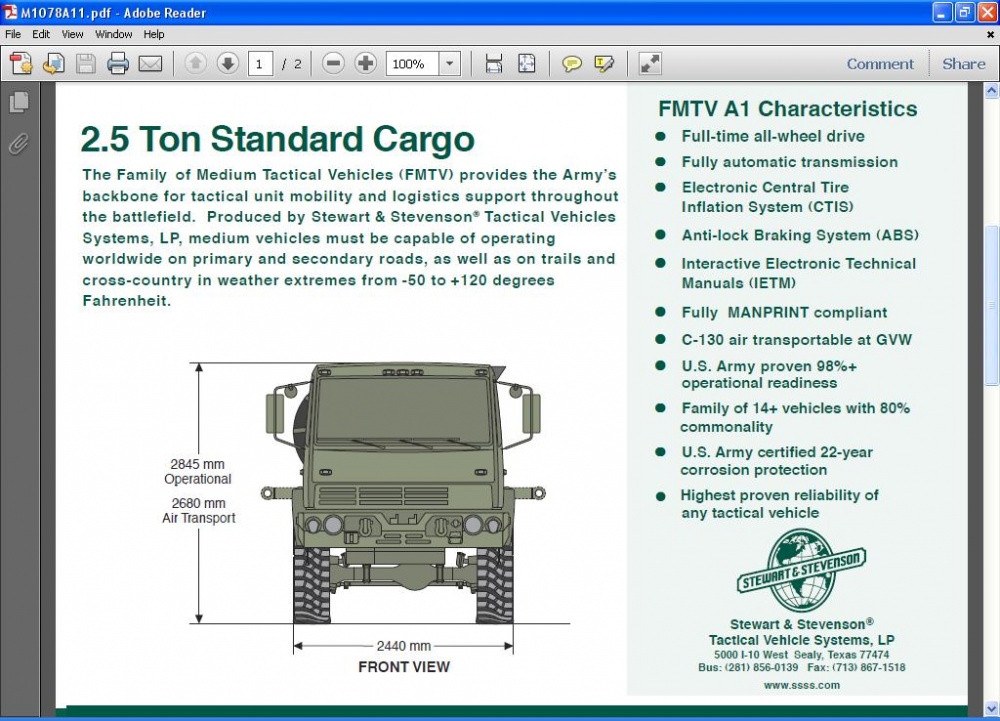Open the Help menu
1000x721 pixels.
click(154, 34)
